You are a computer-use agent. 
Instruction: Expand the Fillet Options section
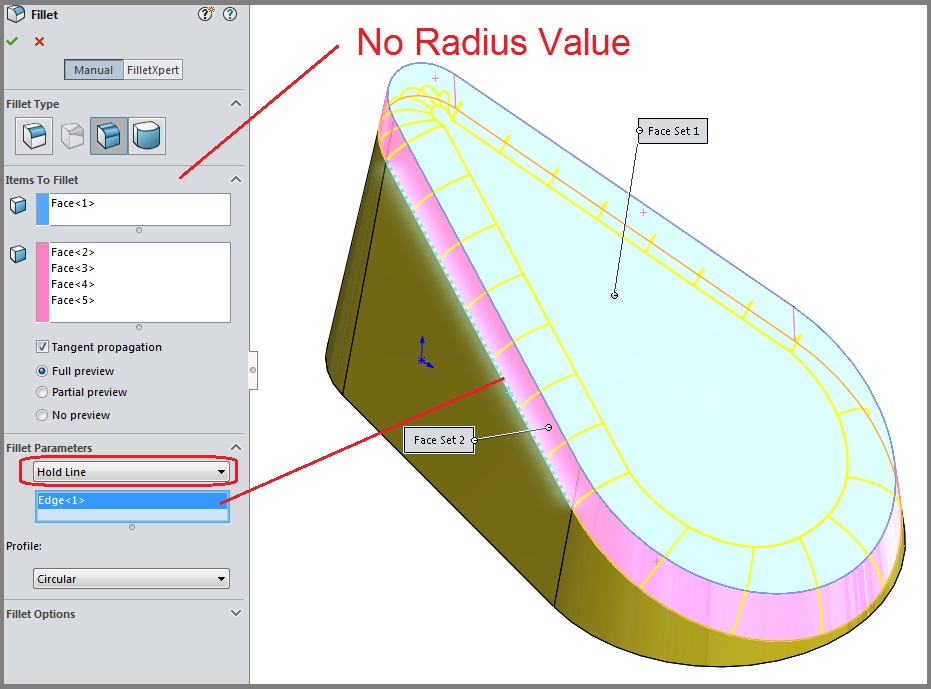236,613
